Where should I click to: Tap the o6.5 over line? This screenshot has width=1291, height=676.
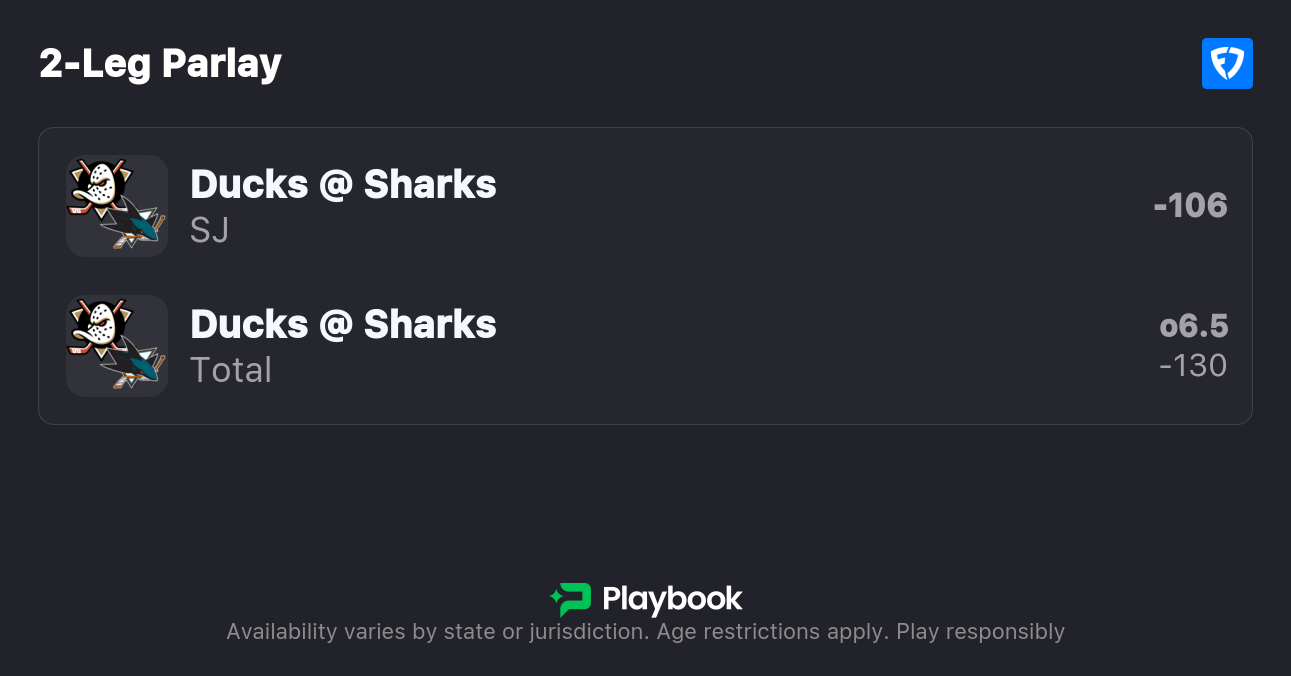[x=1194, y=326]
